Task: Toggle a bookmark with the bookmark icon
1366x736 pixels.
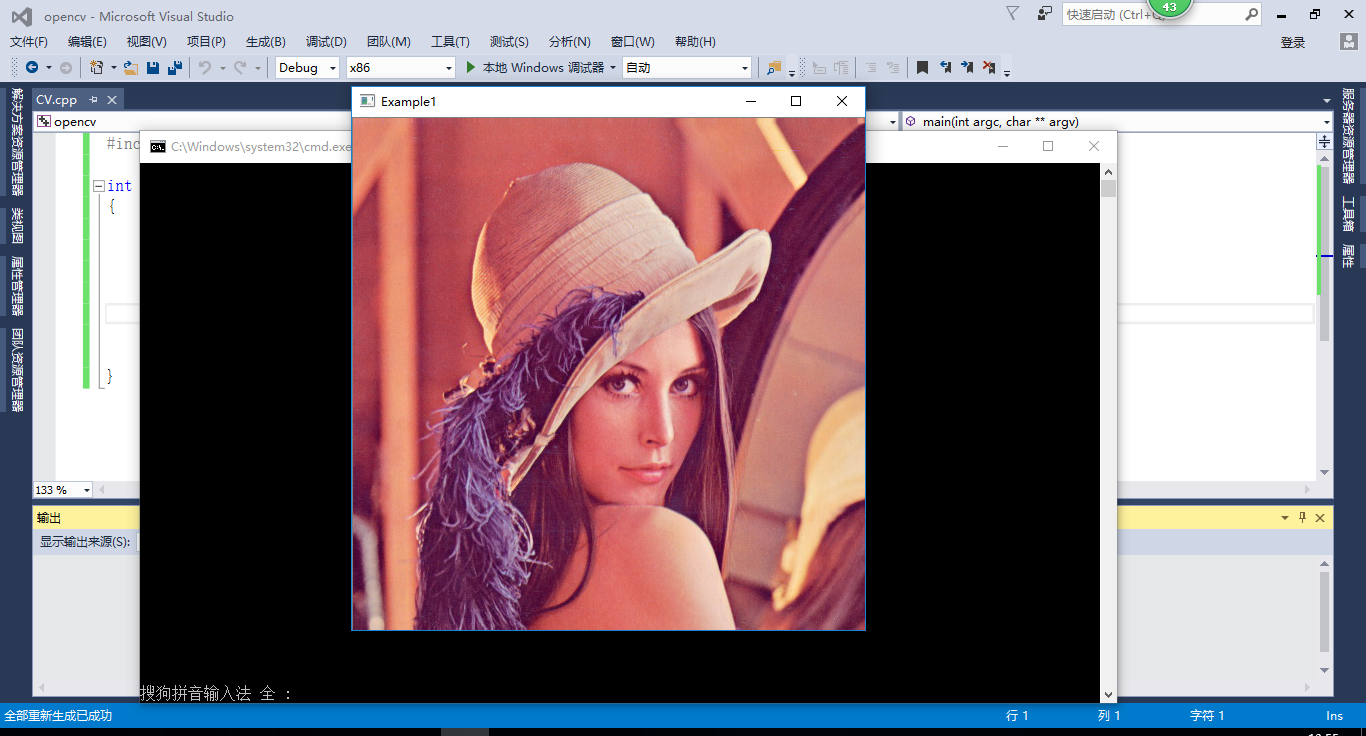Action: click(922, 67)
